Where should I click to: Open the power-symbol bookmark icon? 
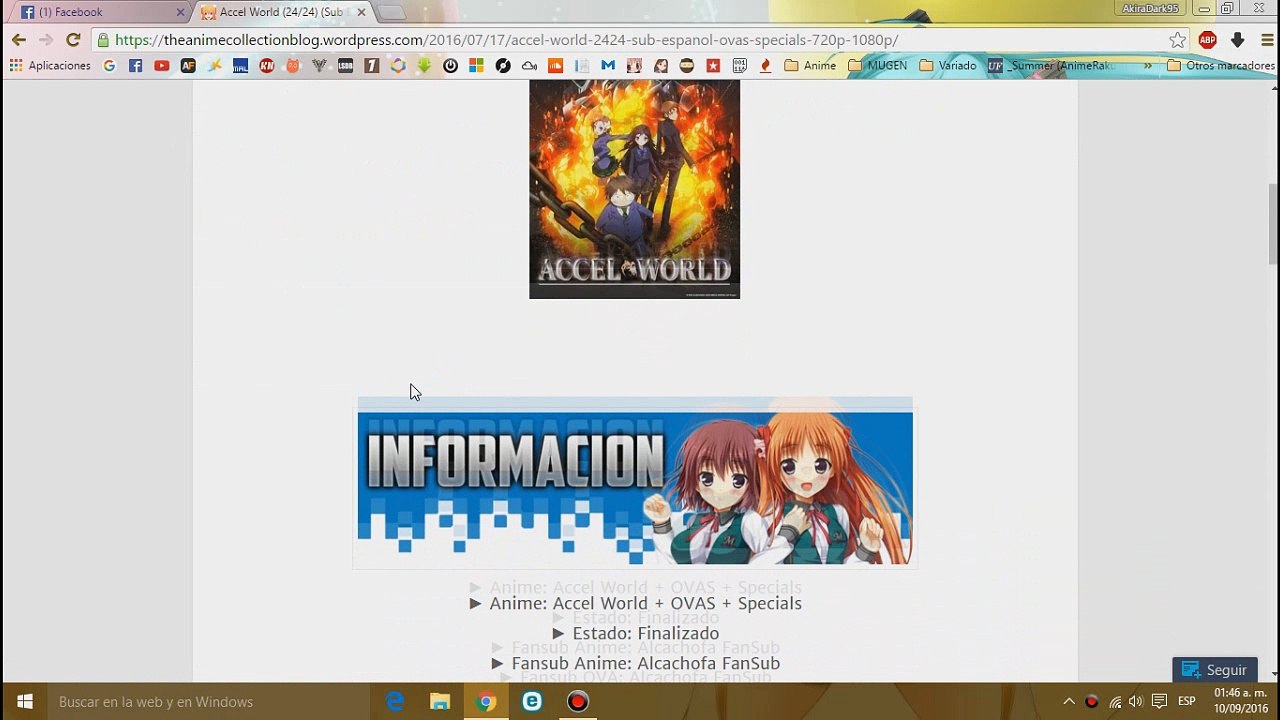(450, 66)
